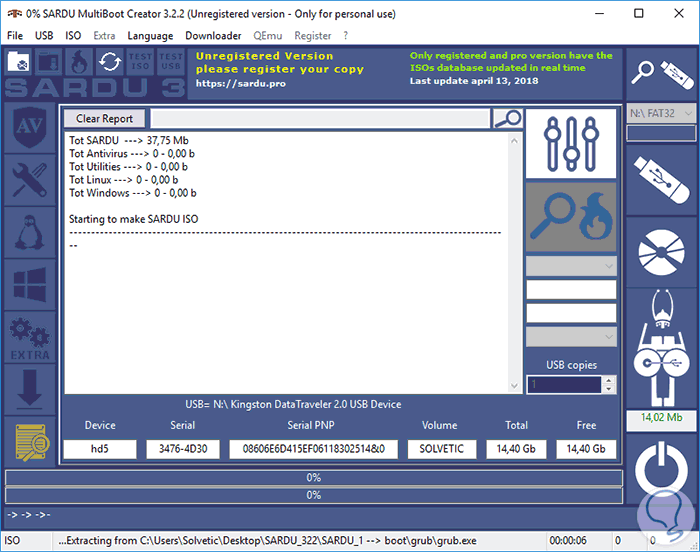700x552 pixels.
Task: Click the upper 0% progress bar
Action: click(313, 477)
